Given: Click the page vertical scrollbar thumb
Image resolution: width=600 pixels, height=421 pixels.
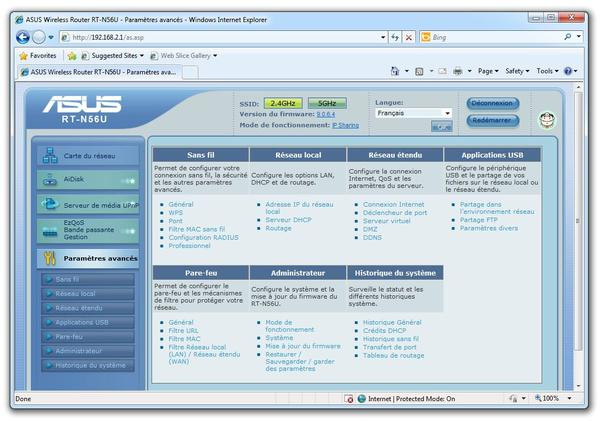Looking at the screenshot, I should [578, 220].
